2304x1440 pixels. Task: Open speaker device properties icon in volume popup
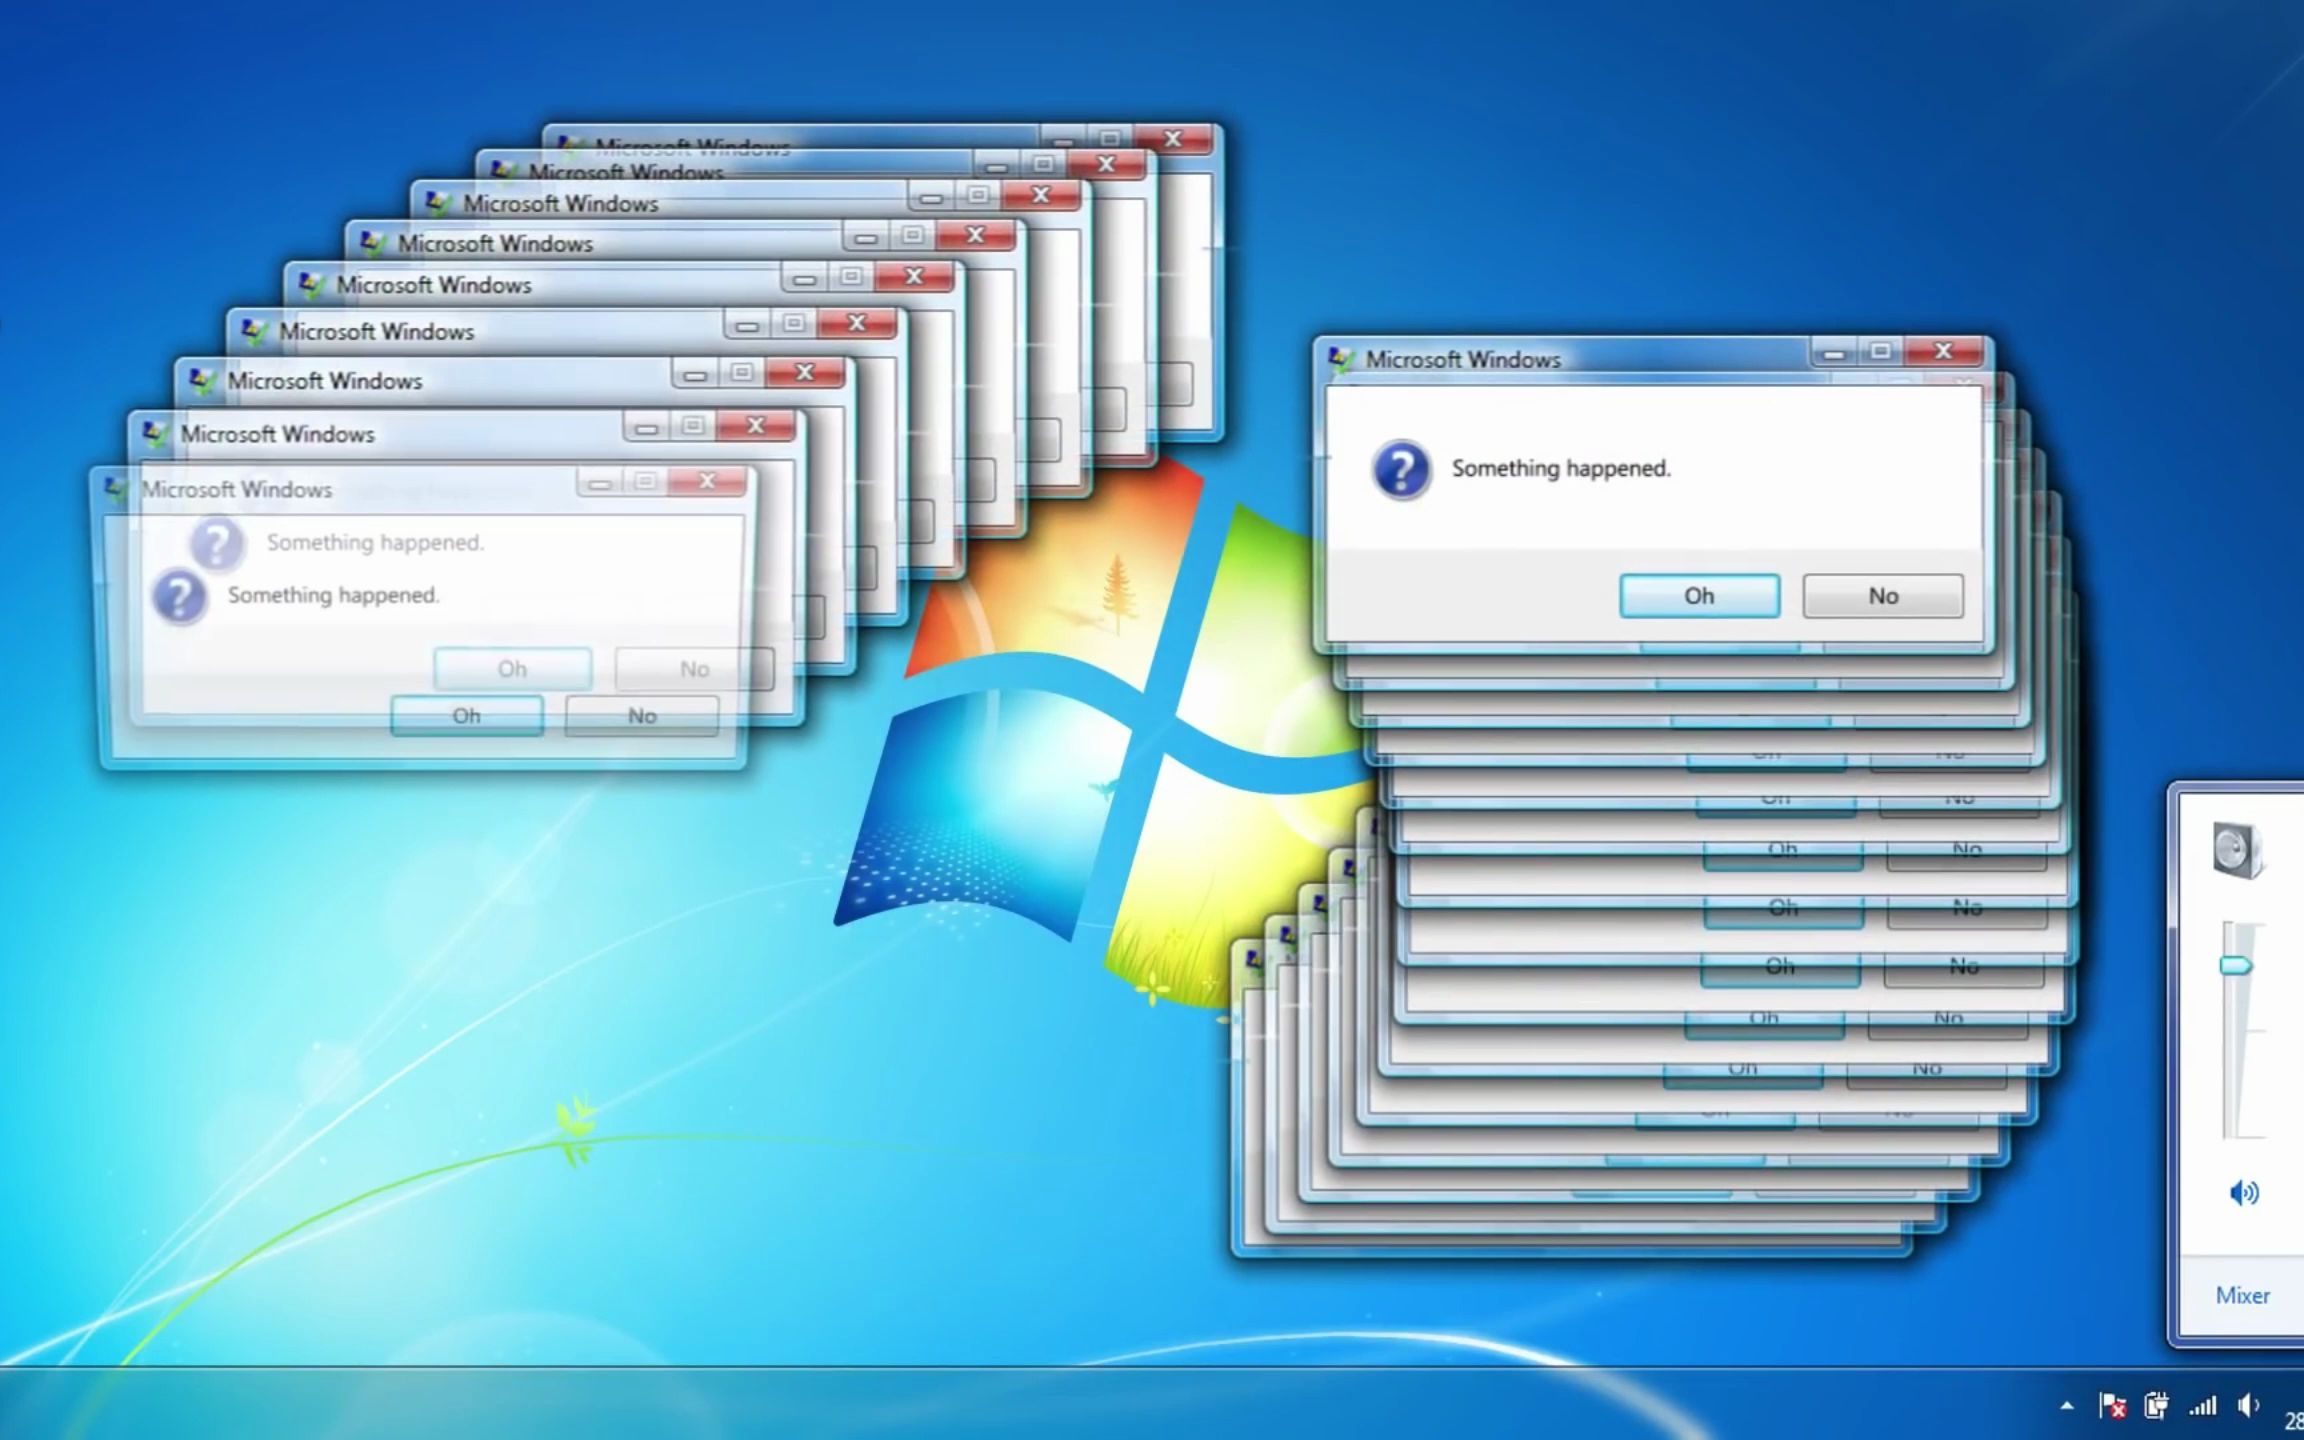tap(2238, 851)
